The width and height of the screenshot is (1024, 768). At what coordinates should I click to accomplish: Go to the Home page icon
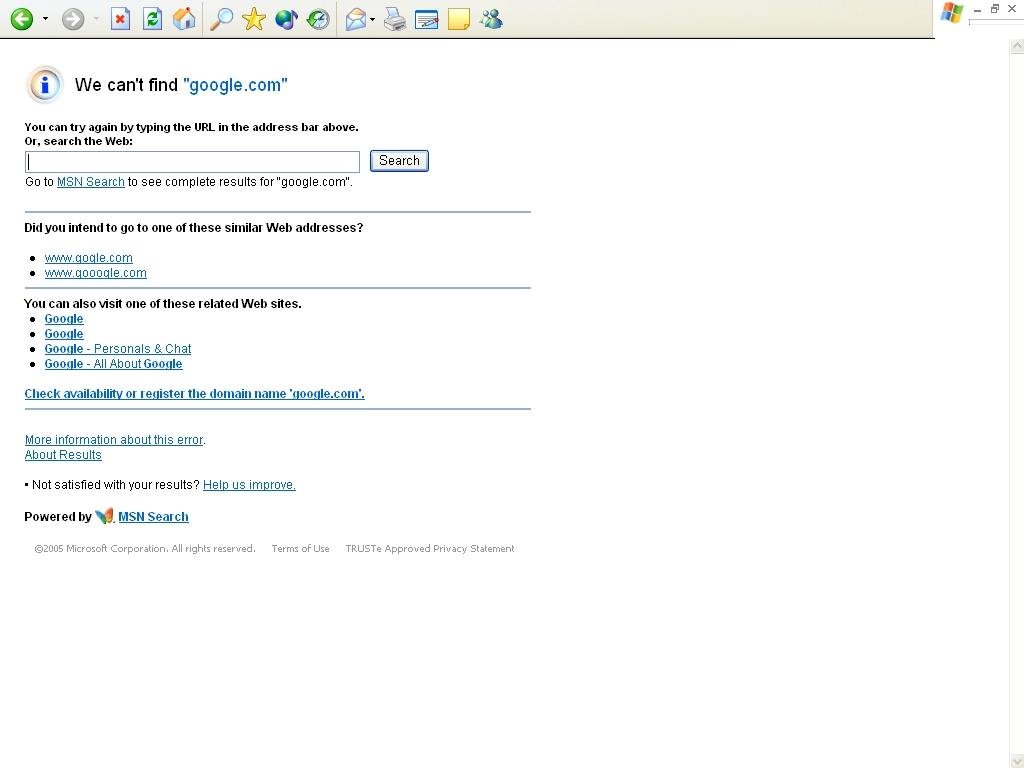[184, 19]
